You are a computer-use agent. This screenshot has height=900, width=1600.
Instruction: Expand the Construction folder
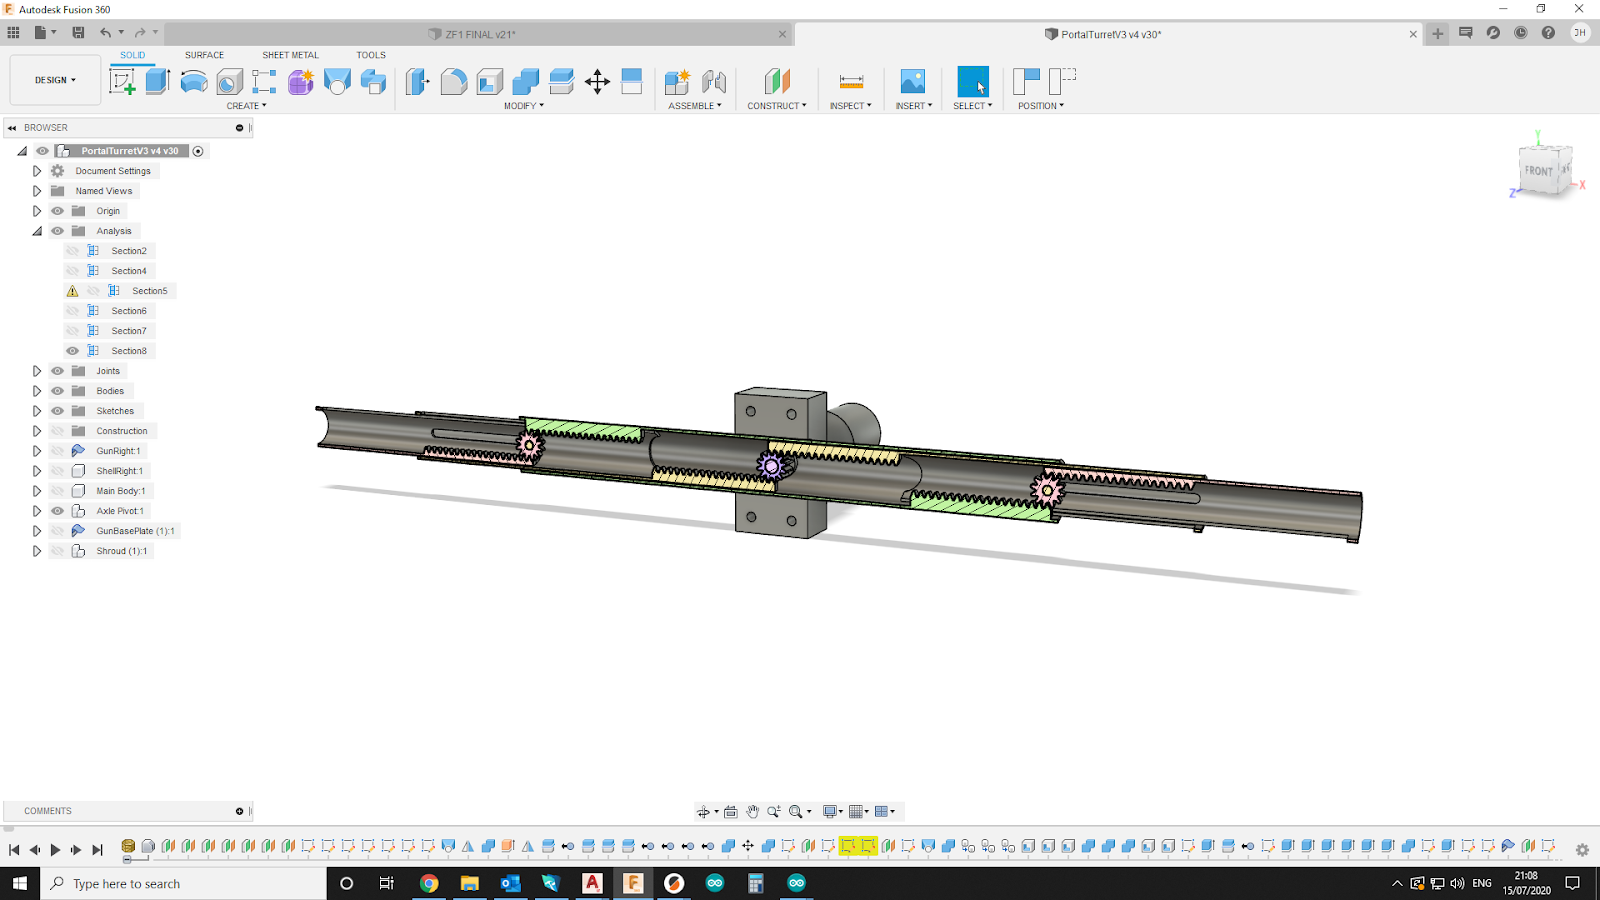(37, 431)
